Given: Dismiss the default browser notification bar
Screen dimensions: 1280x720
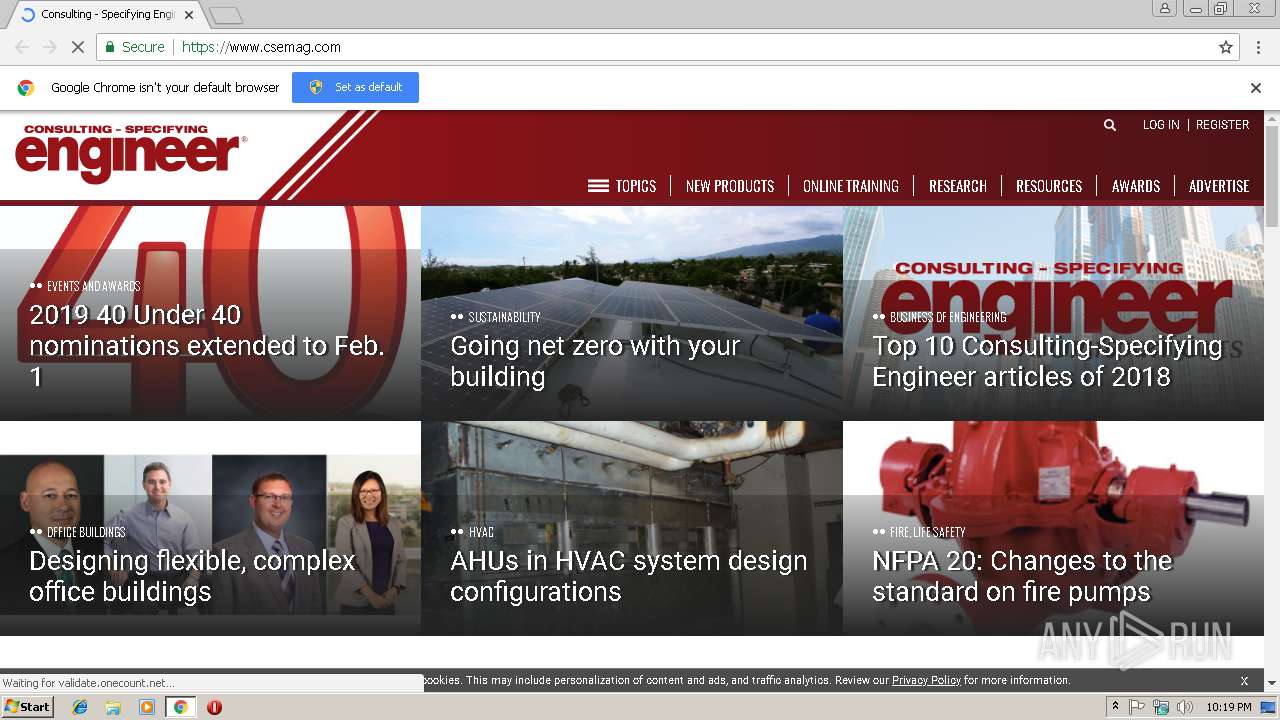Looking at the screenshot, I should pyautogui.click(x=1256, y=88).
